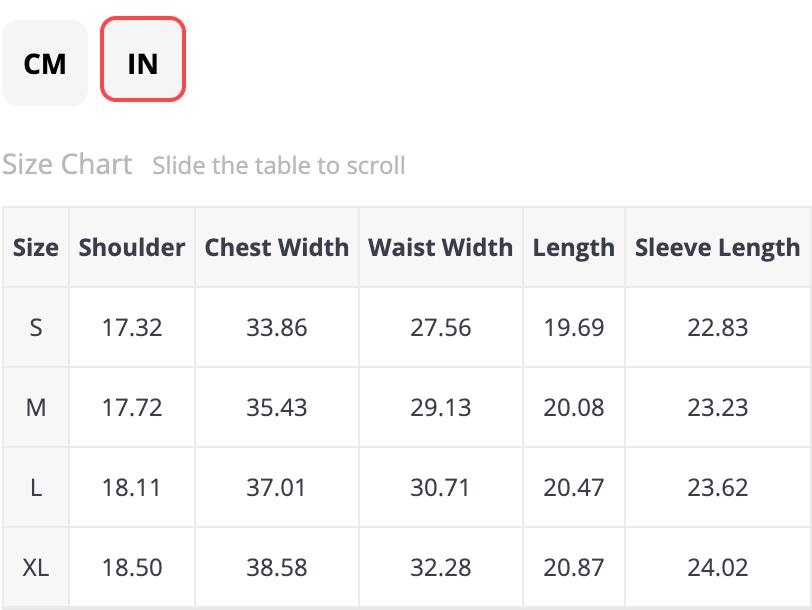This screenshot has width=812, height=610.
Task: Click the 'Slide the table to scroll' hint
Action: (279, 165)
